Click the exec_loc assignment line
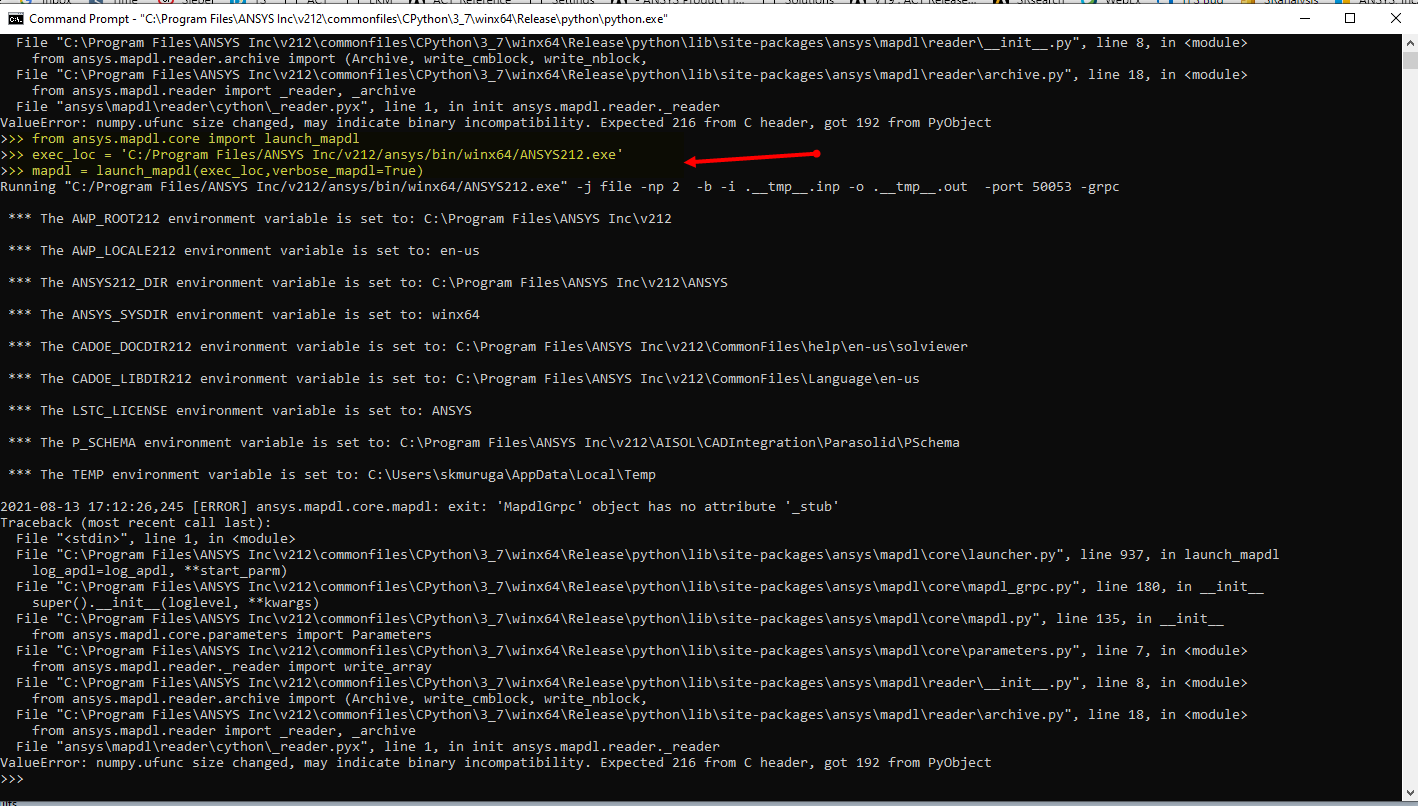The width and height of the screenshot is (1418, 806). pos(312,155)
